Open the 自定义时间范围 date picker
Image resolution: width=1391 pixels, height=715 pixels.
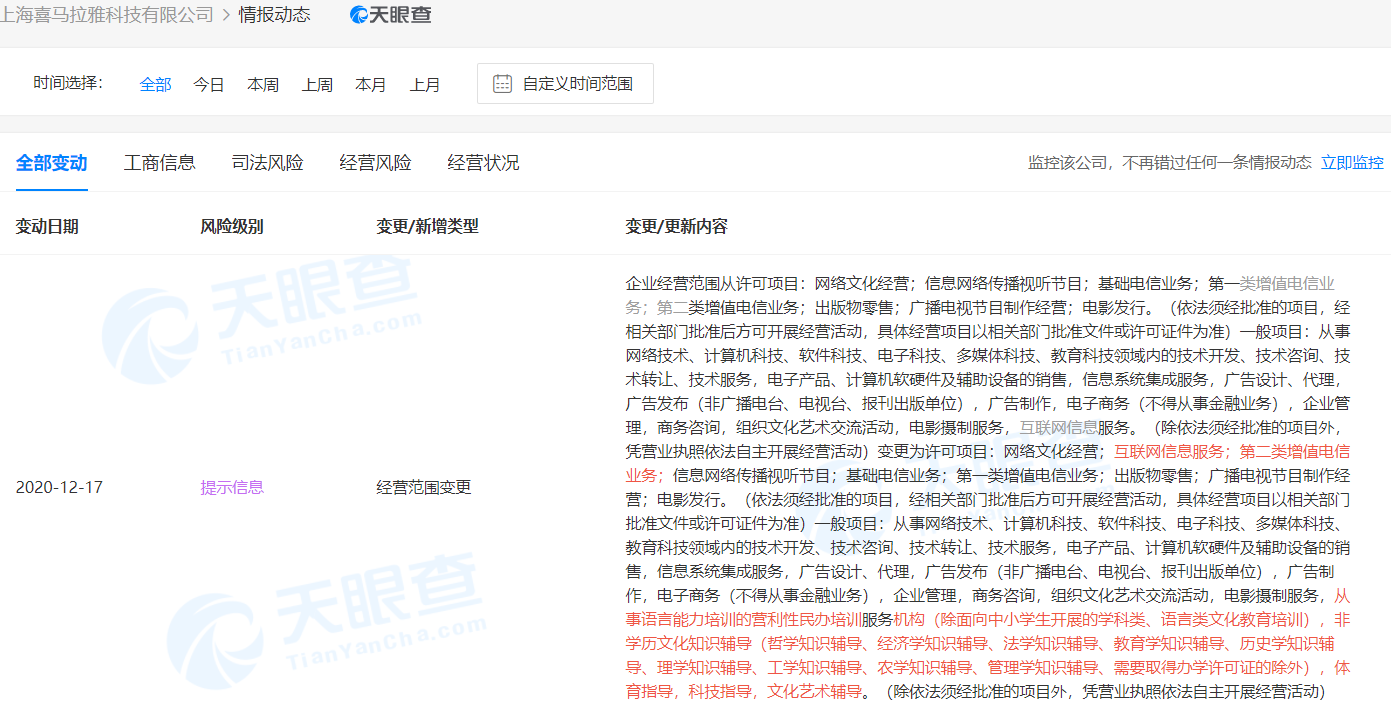565,84
